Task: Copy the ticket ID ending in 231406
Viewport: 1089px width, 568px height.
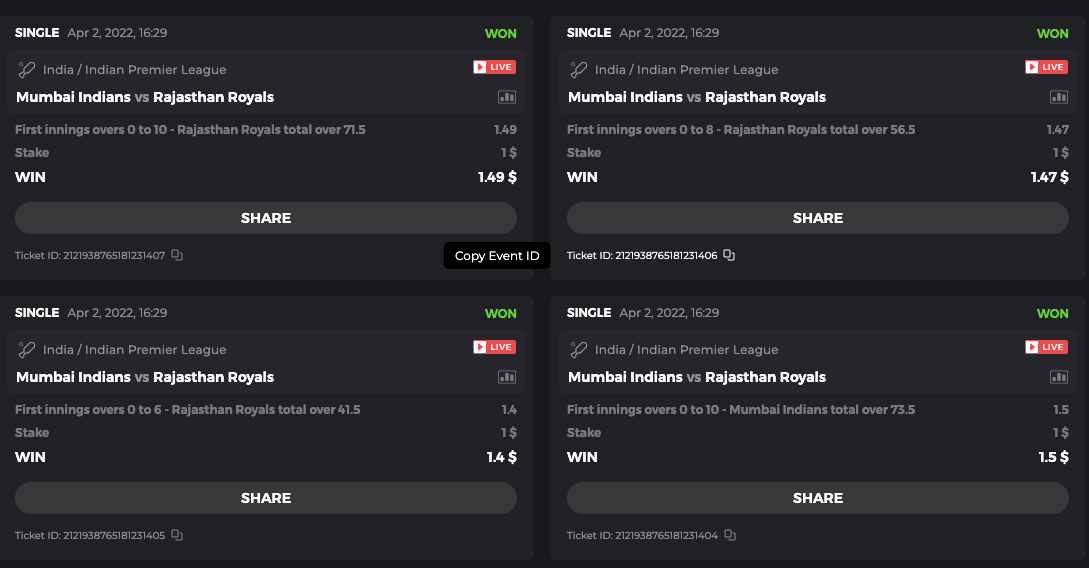Action: (x=729, y=256)
